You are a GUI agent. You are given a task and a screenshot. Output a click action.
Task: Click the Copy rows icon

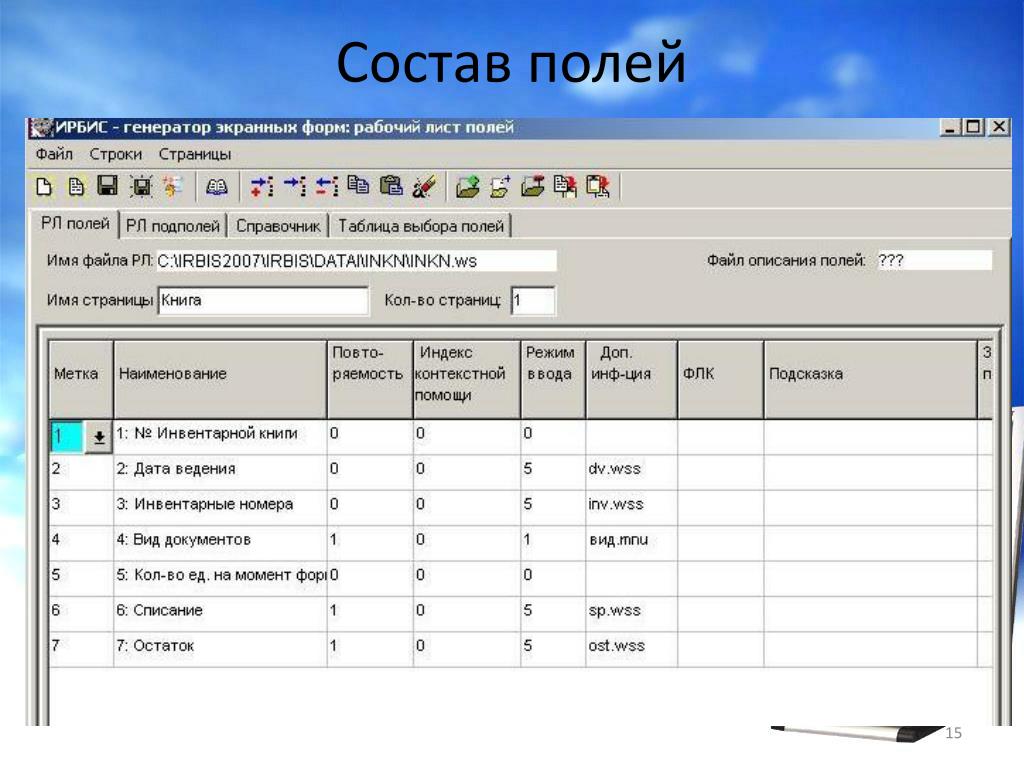tap(359, 187)
